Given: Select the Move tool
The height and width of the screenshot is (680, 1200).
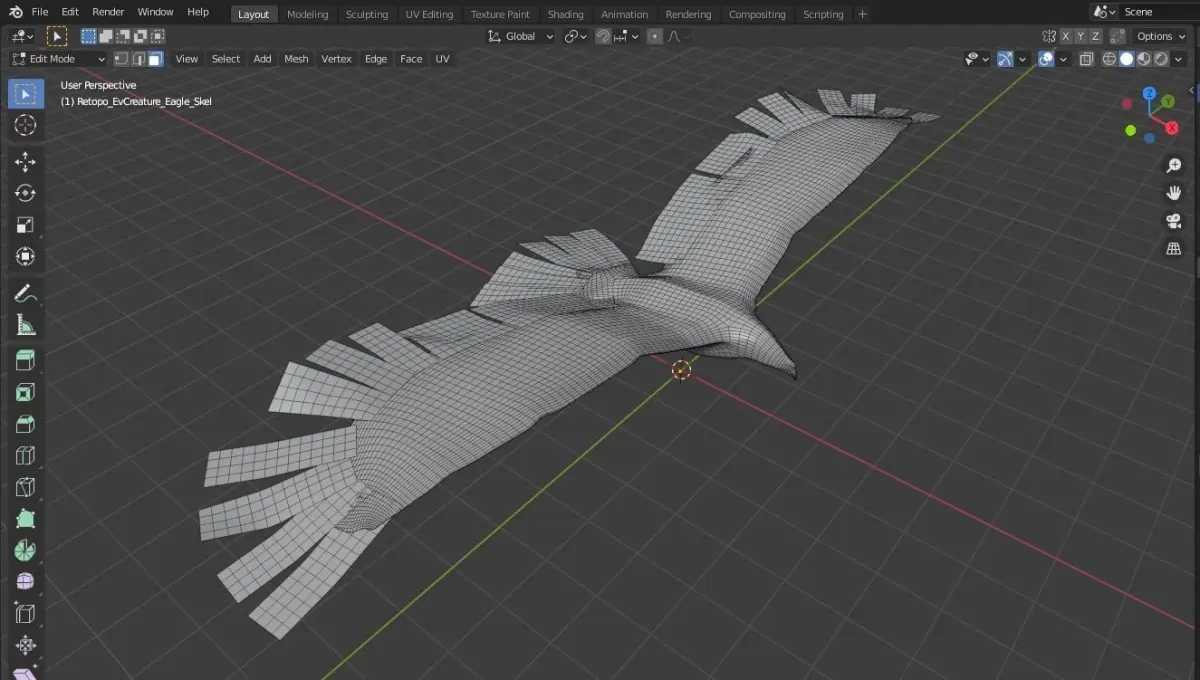Looking at the screenshot, I should point(26,162).
